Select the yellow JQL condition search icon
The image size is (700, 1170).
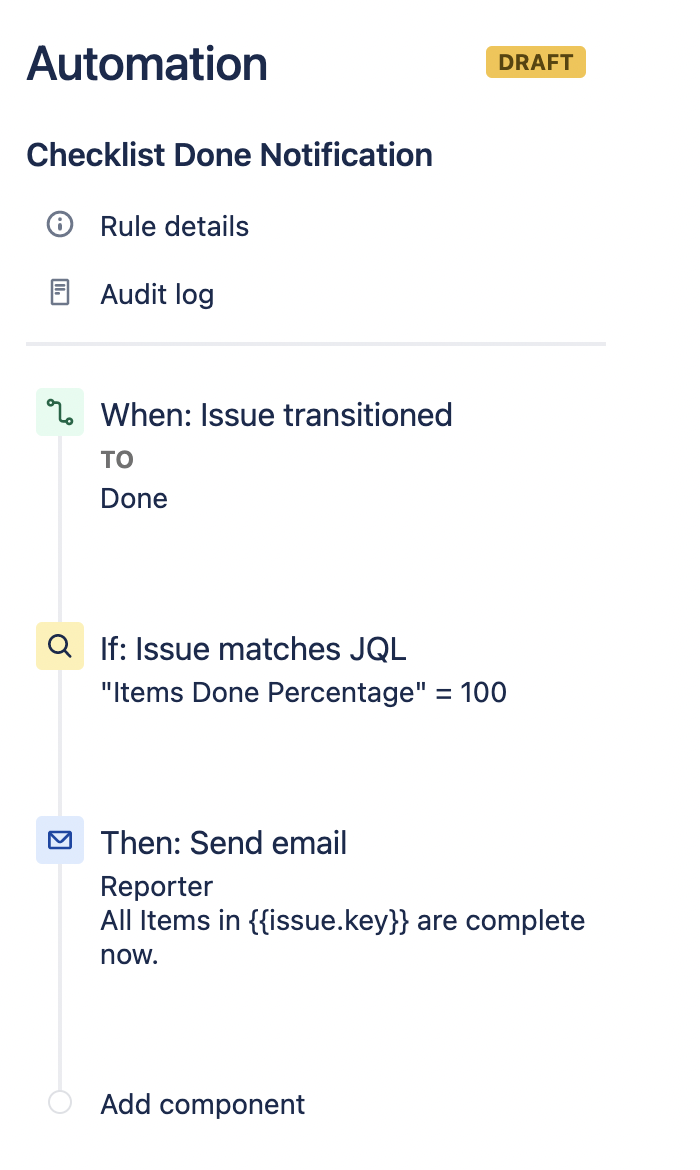click(x=60, y=647)
